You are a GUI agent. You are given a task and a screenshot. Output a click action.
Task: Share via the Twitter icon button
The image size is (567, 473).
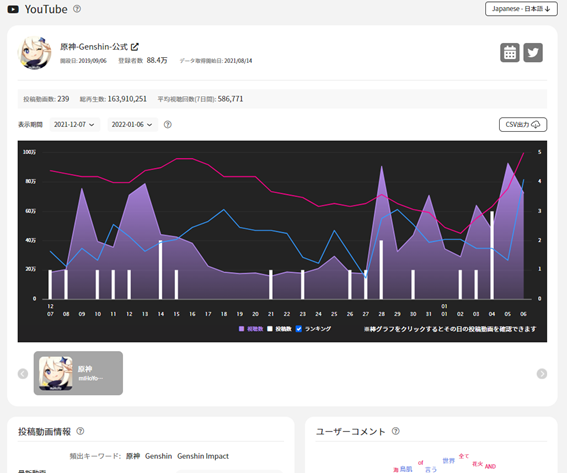point(533,53)
